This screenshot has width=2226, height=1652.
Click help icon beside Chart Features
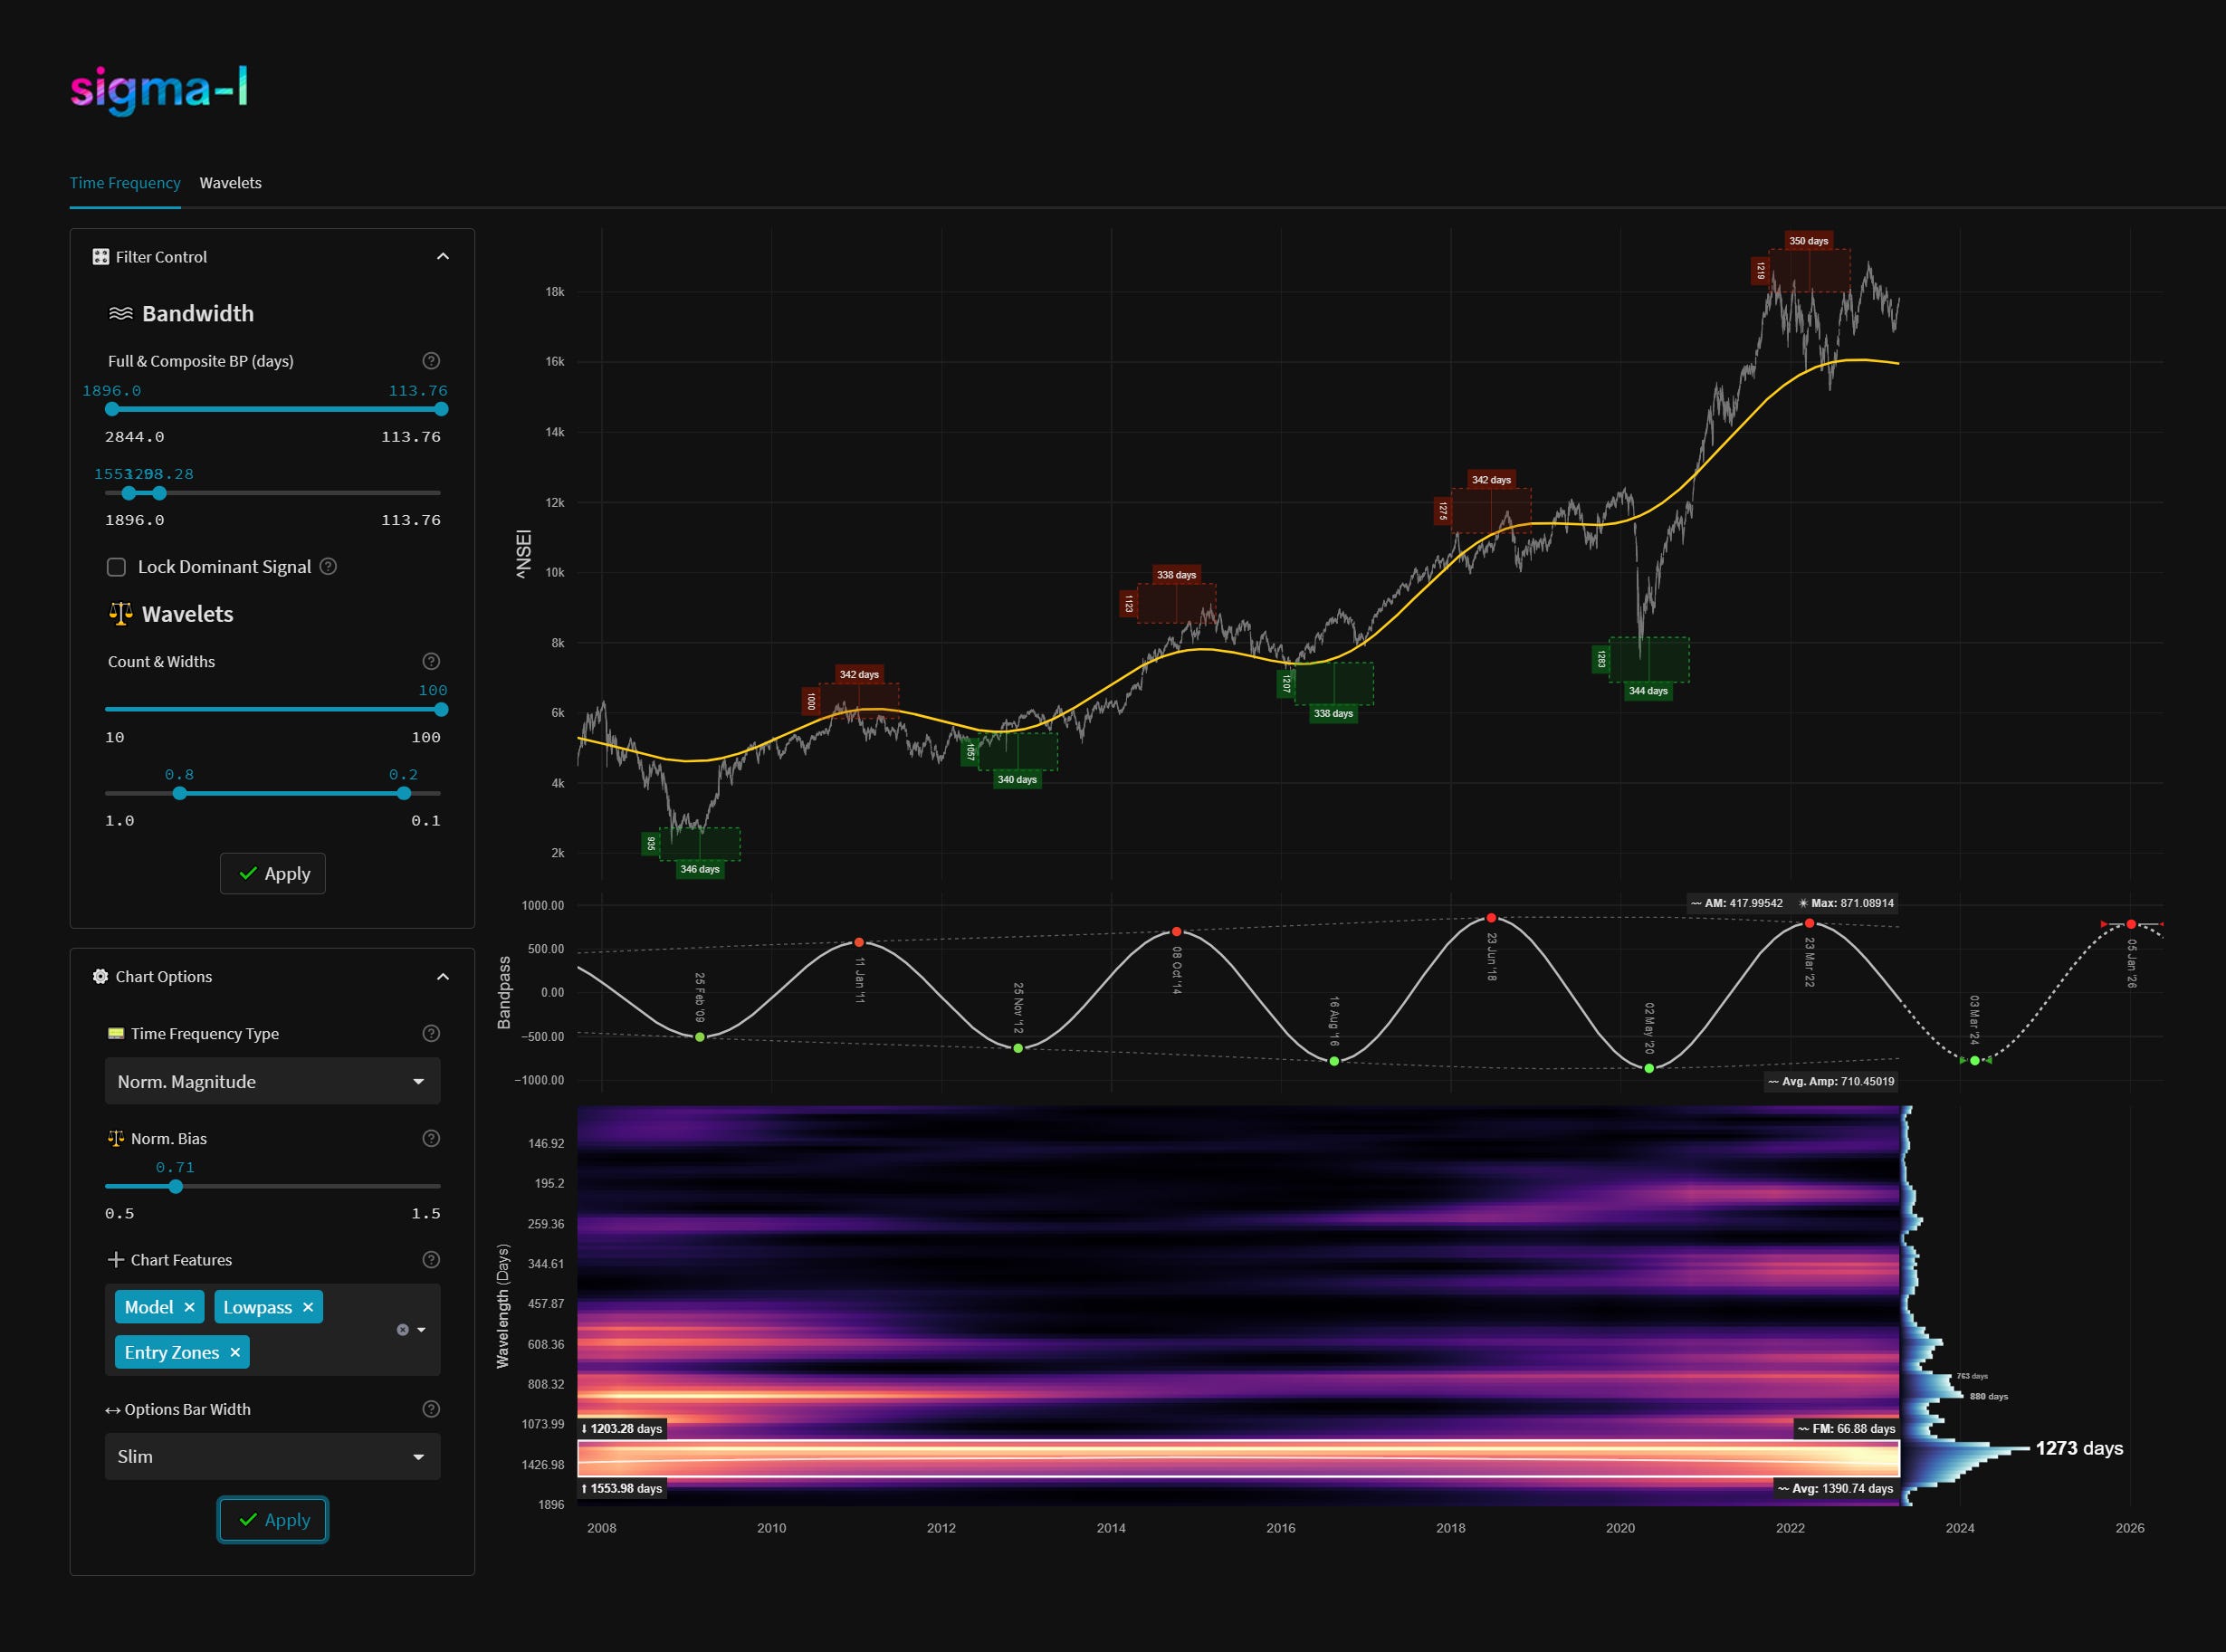click(x=431, y=1259)
